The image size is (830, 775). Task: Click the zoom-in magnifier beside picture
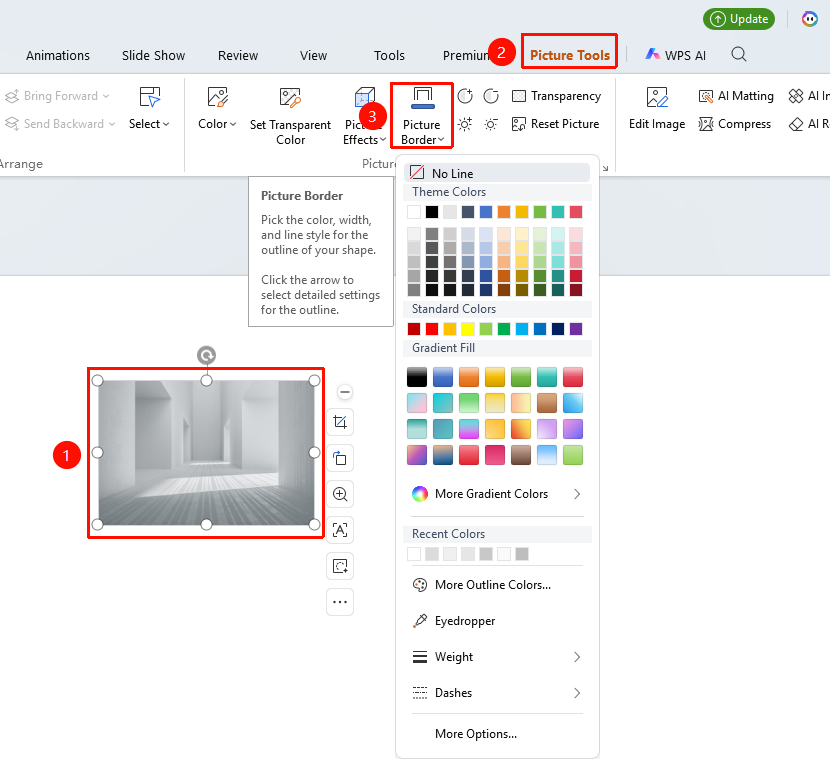[340, 494]
